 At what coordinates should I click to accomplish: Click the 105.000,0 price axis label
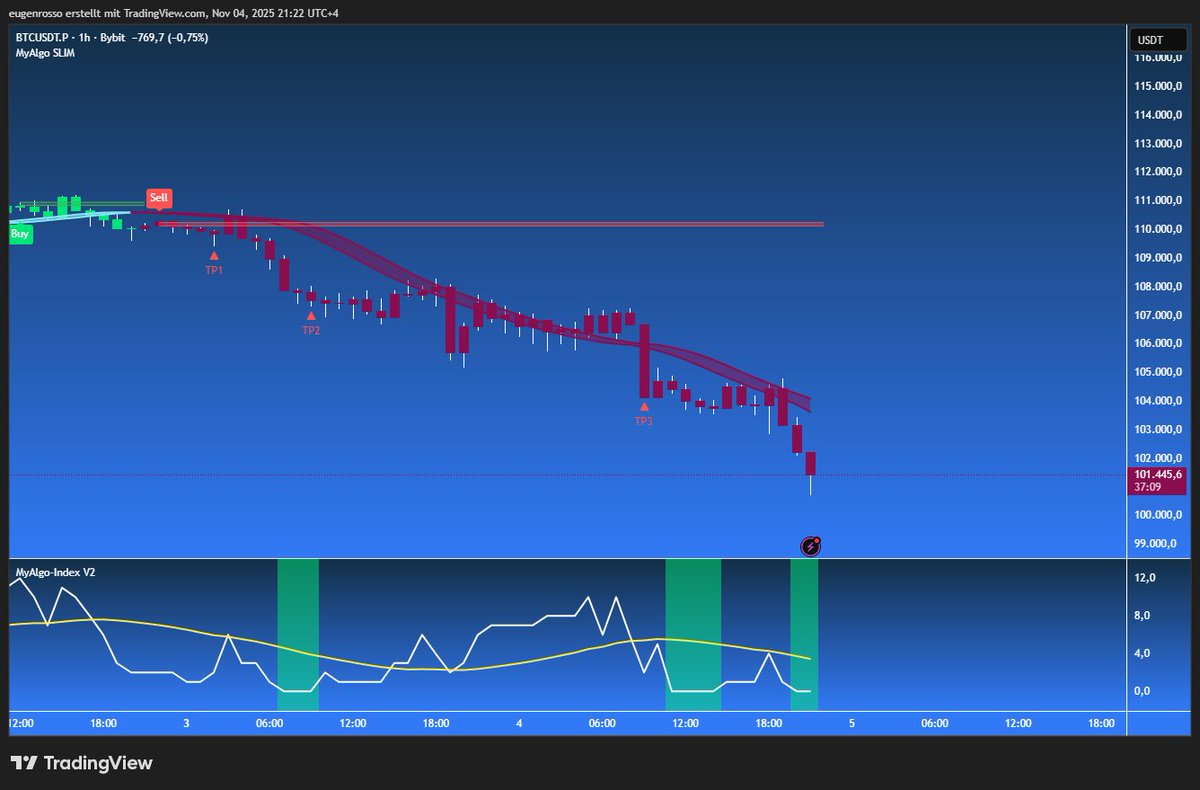(1158, 372)
